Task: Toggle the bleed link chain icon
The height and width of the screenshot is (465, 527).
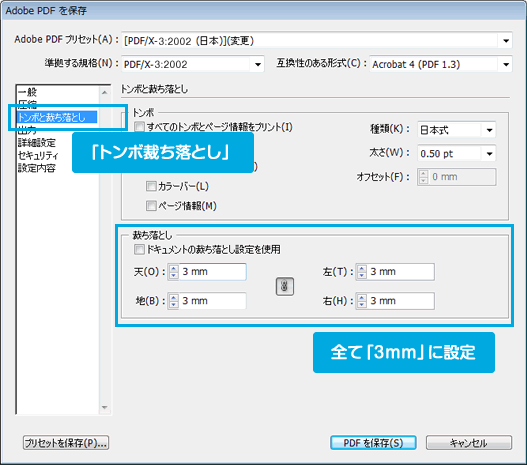Action: [285, 287]
